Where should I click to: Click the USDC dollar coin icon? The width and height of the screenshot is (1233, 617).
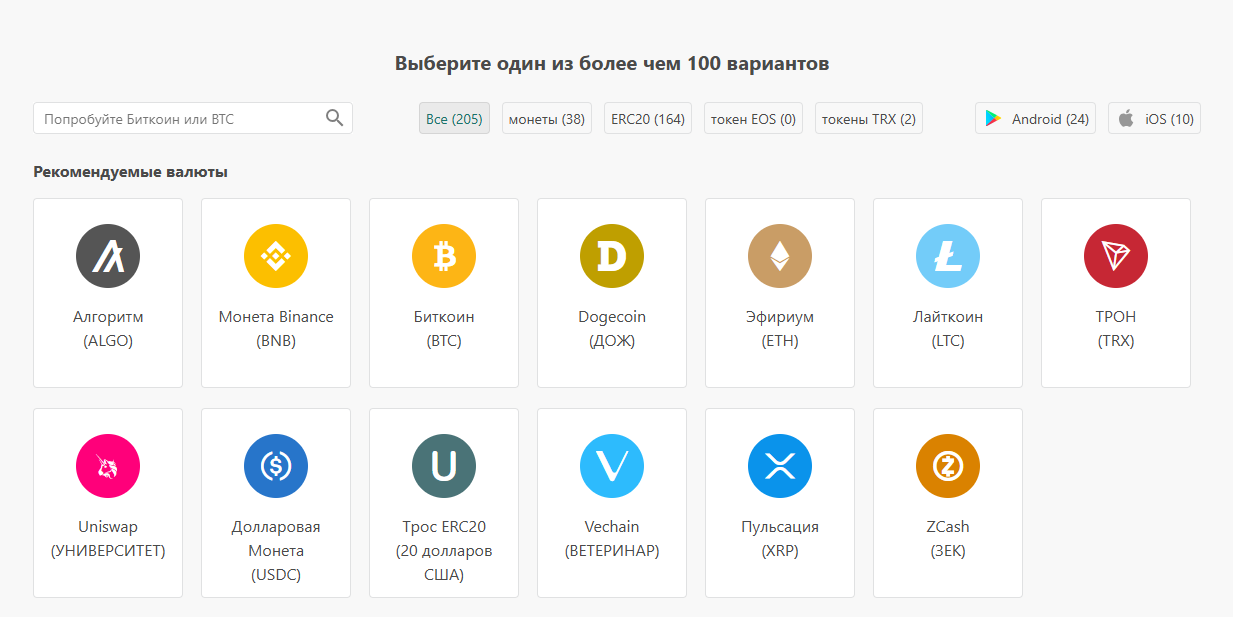click(x=276, y=466)
